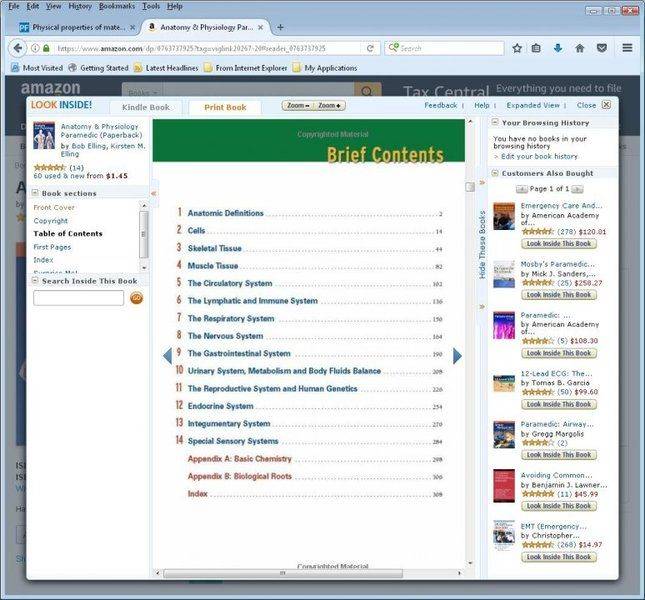Image resolution: width=645 pixels, height=600 pixels.
Task: Jump to the First Pages section
Action: tap(52, 247)
